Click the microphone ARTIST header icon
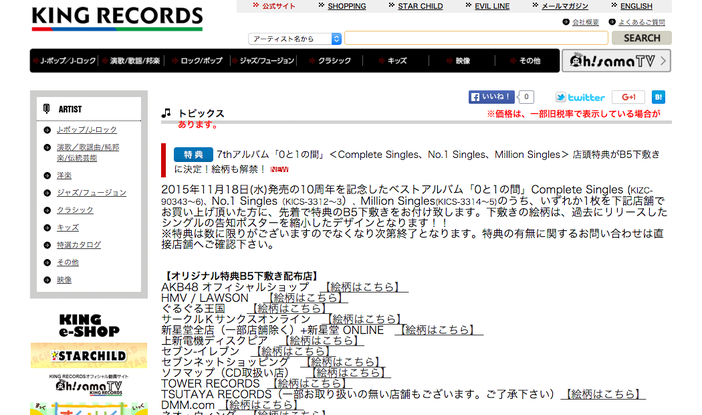Screen dimensions: 702x415 [47, 109]
